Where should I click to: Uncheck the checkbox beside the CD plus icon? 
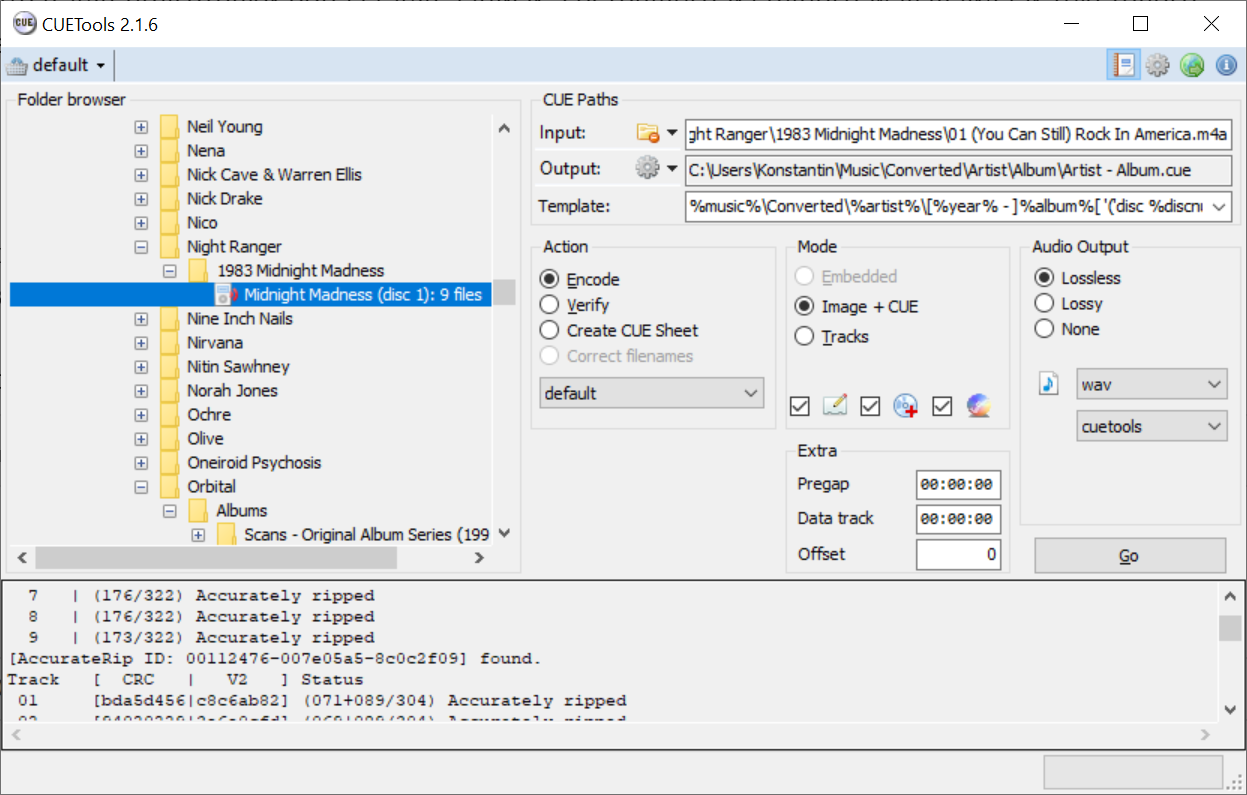point(870,406)
